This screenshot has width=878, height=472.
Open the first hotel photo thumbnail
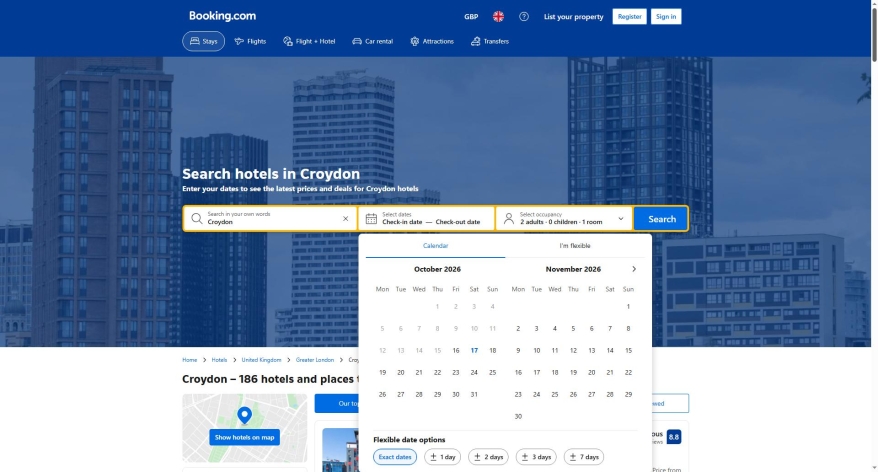(340, 450)
